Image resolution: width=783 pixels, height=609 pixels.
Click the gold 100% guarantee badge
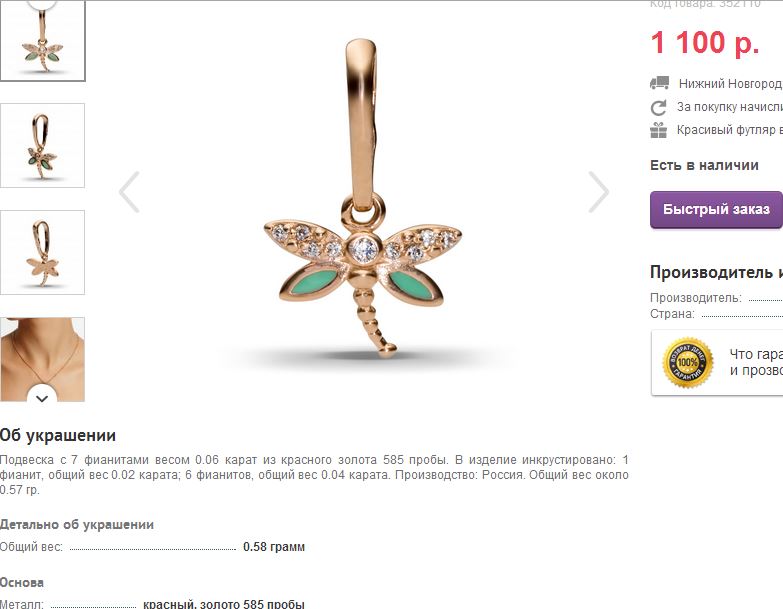[x=688, y=362]
